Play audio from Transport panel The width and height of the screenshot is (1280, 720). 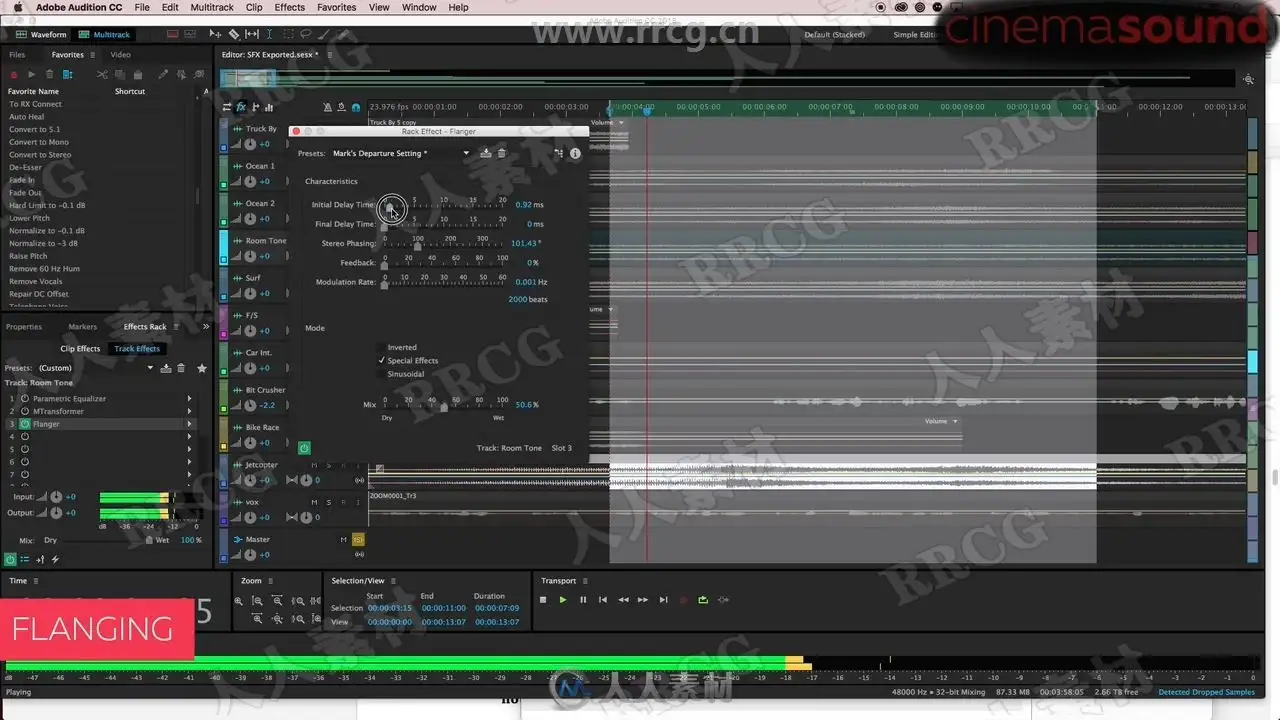click(563, 600)
